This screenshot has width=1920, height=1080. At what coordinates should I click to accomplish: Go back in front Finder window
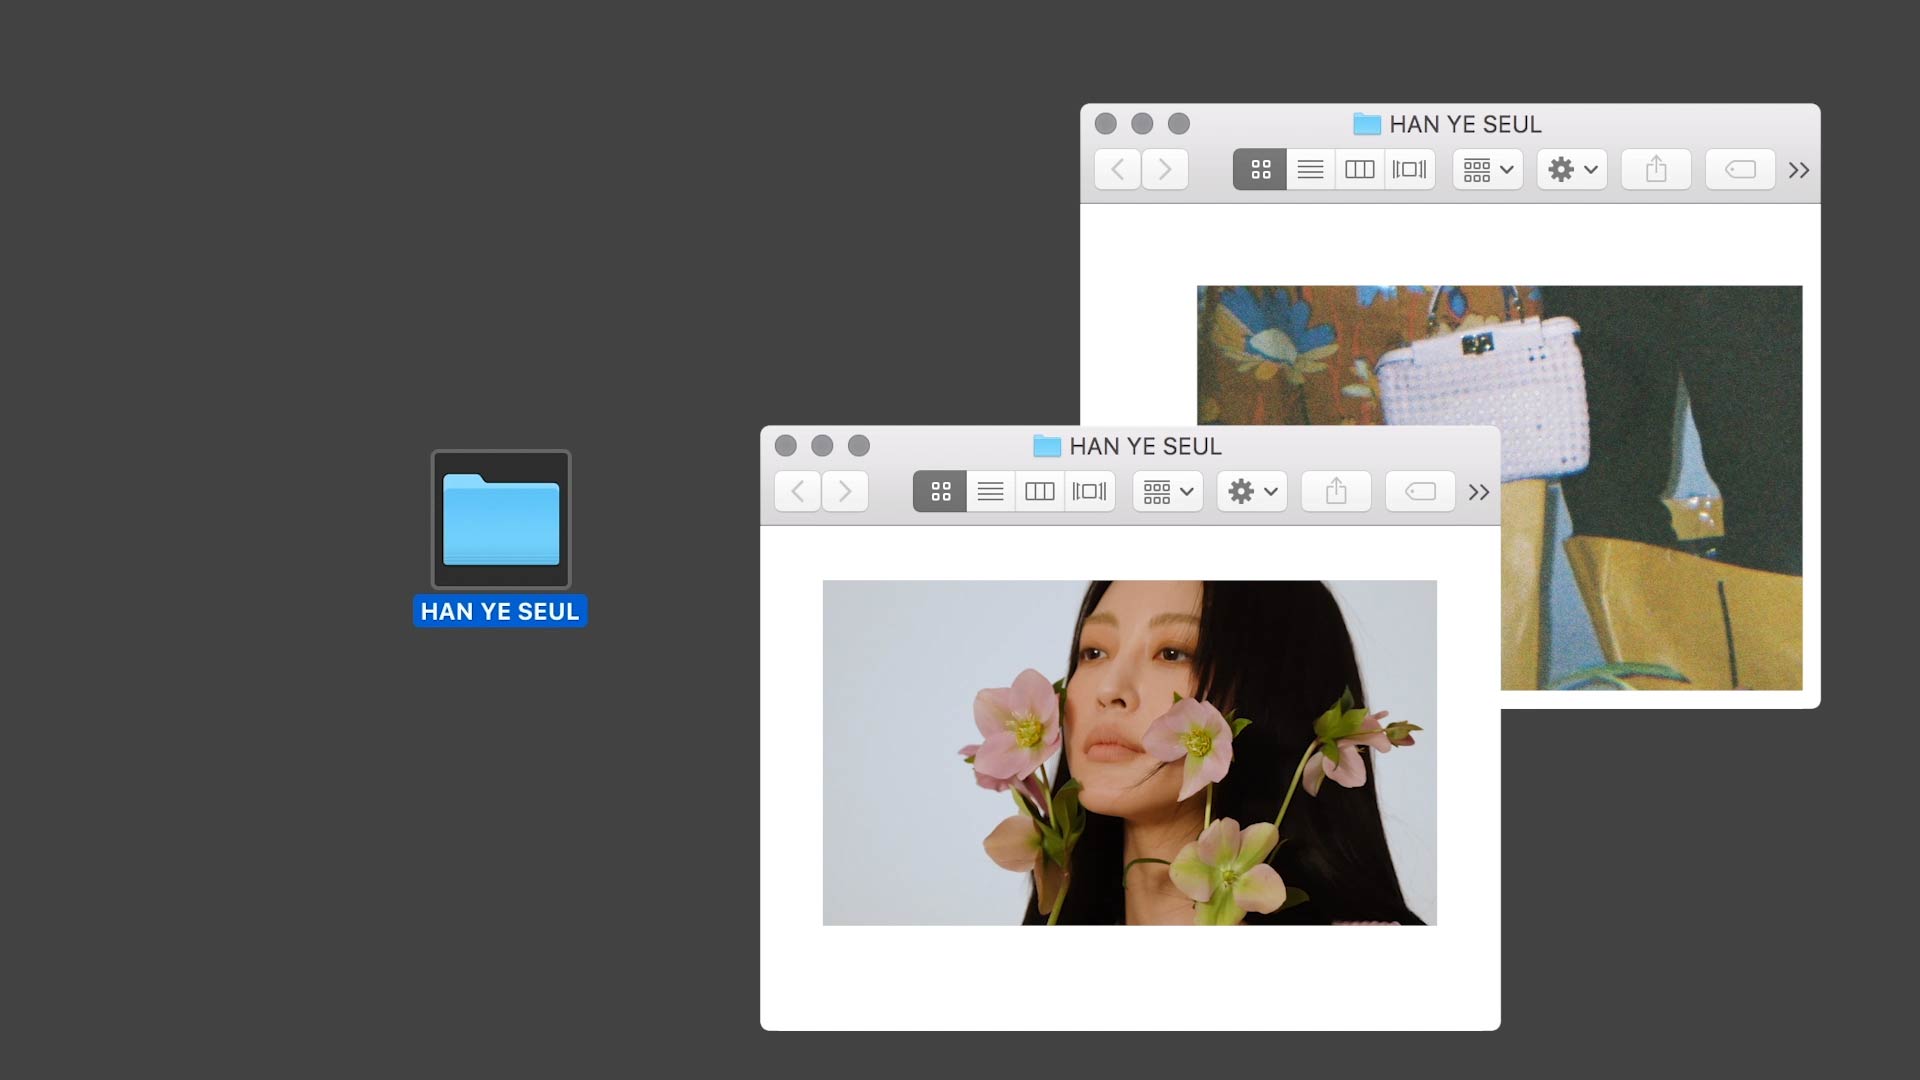click(x=798, y=491)
